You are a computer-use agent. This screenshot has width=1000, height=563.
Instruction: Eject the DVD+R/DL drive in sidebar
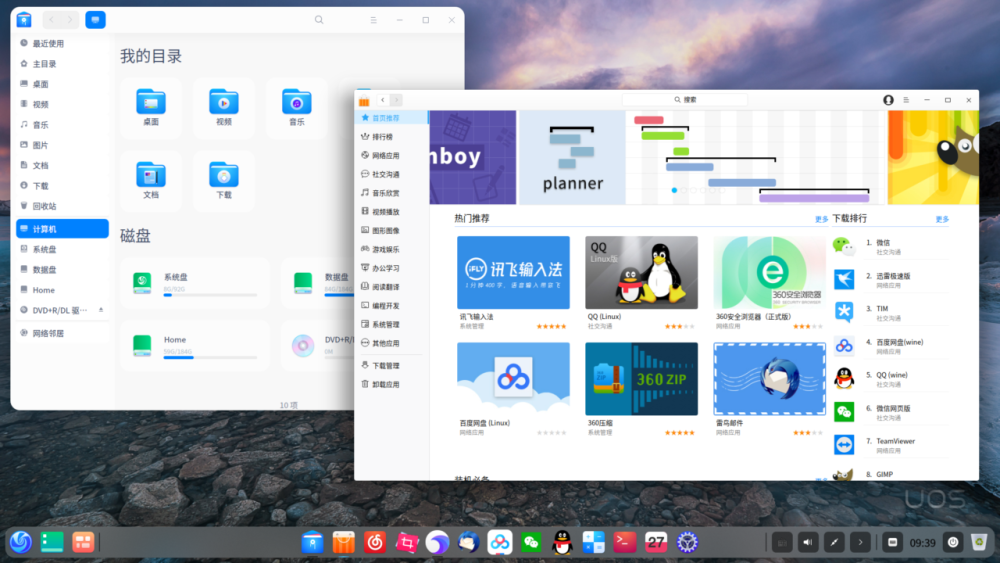tap(101, 310)
